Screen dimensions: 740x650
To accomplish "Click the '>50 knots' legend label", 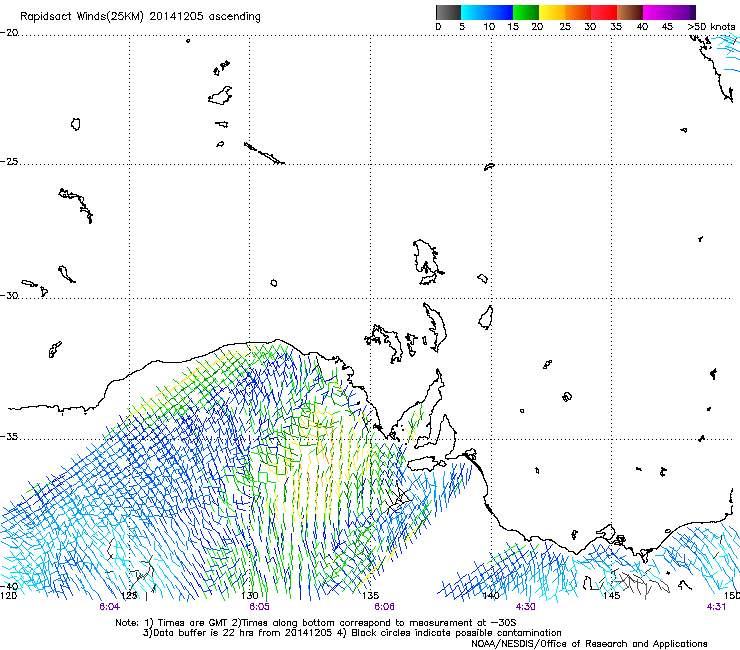I will pyautogui.click(x=711, y=27).
